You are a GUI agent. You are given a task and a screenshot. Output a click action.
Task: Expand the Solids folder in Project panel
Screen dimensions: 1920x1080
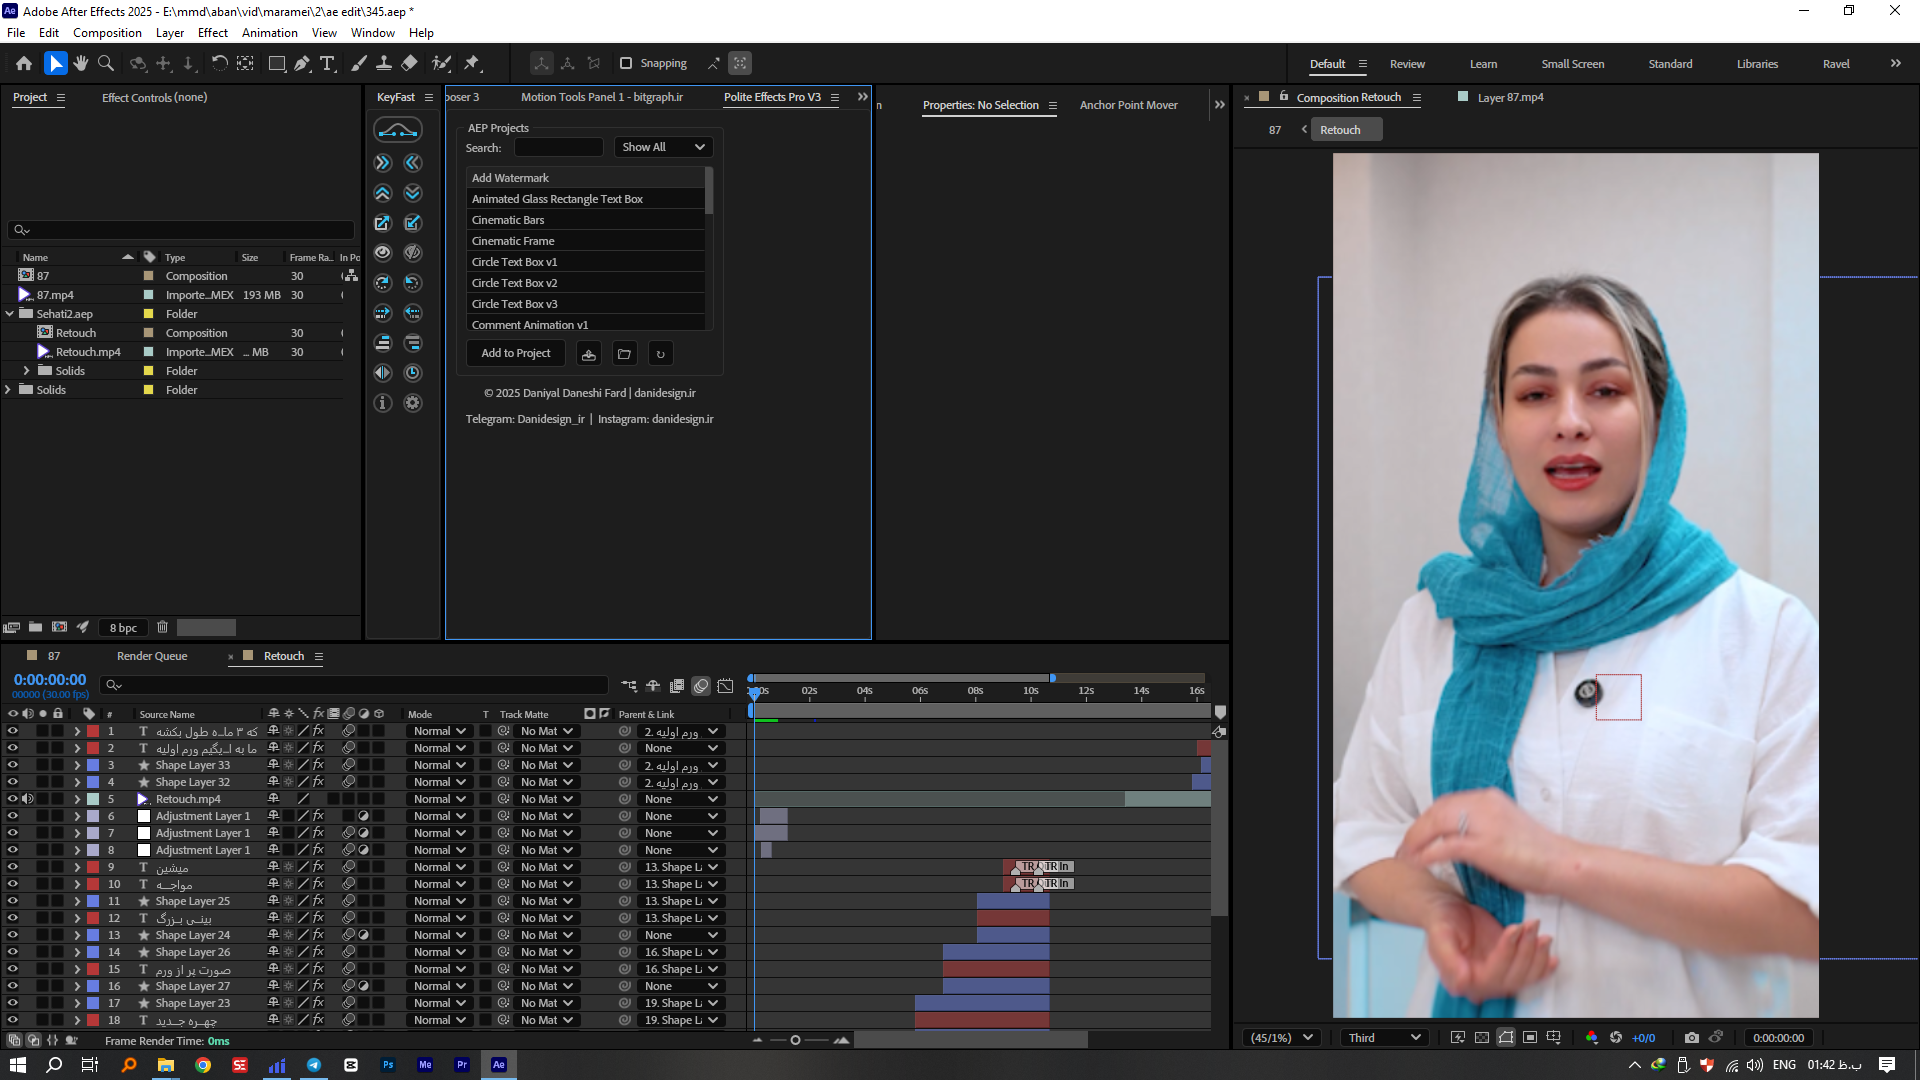point(9,390)
